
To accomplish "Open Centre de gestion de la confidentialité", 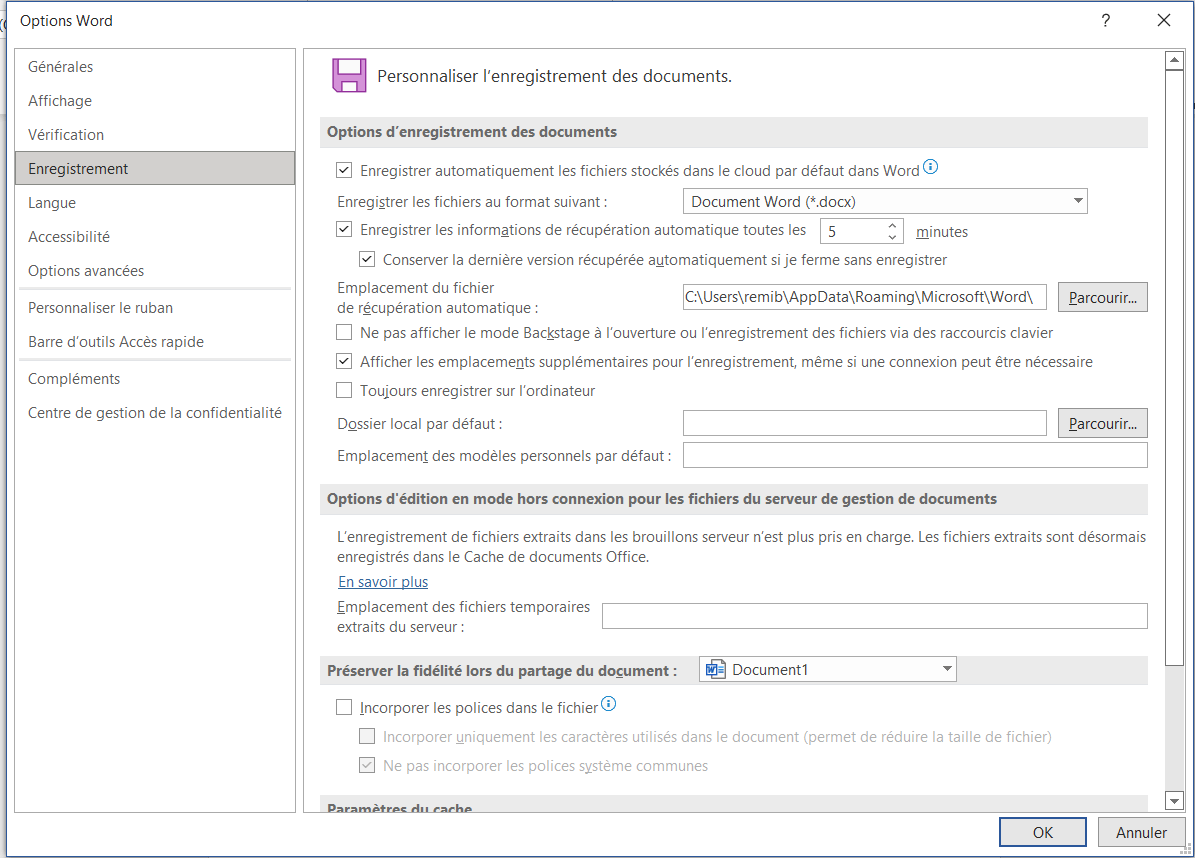I will 155,413.
